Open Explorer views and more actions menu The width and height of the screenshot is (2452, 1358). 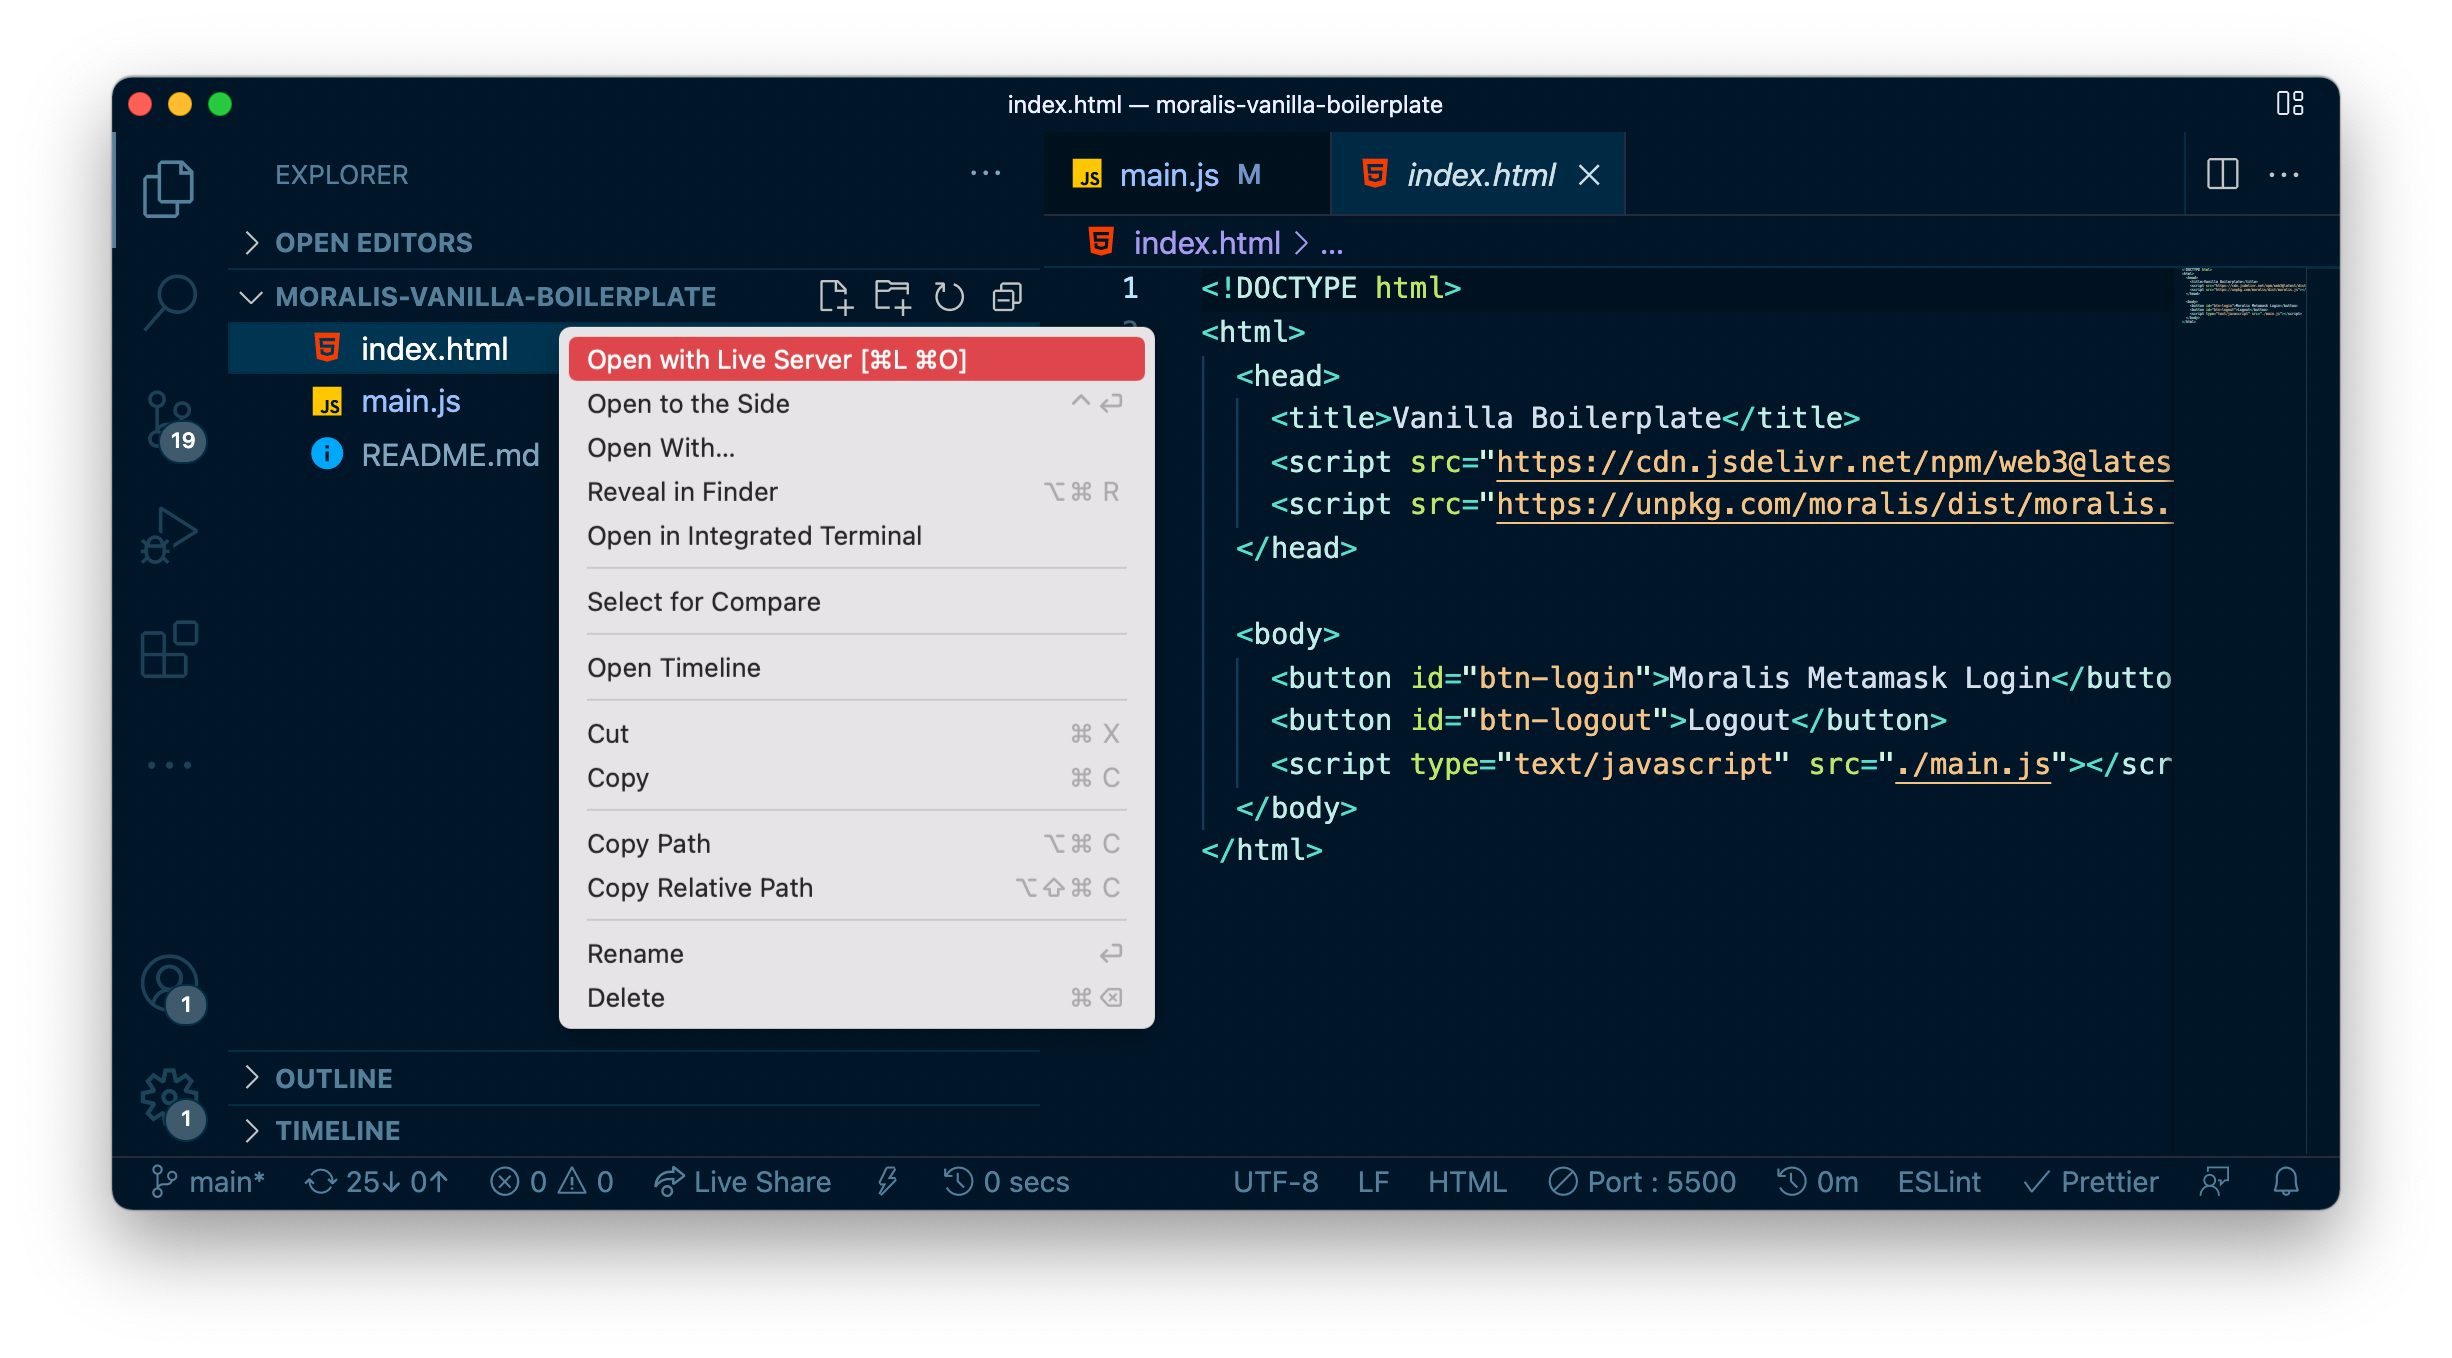(x=986, y=174)
